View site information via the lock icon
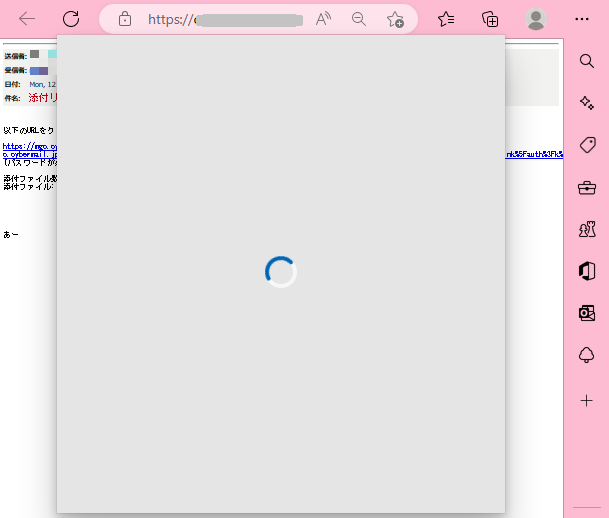This screenshot has height=518, width=609. (125, 19)
